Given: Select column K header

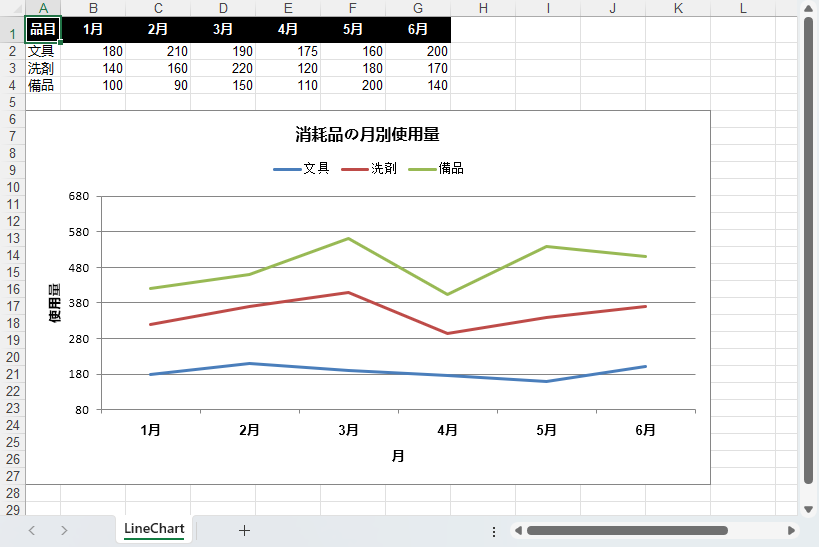Looking at the screenshot, I should pyautogui.click(x=678, y=8).
